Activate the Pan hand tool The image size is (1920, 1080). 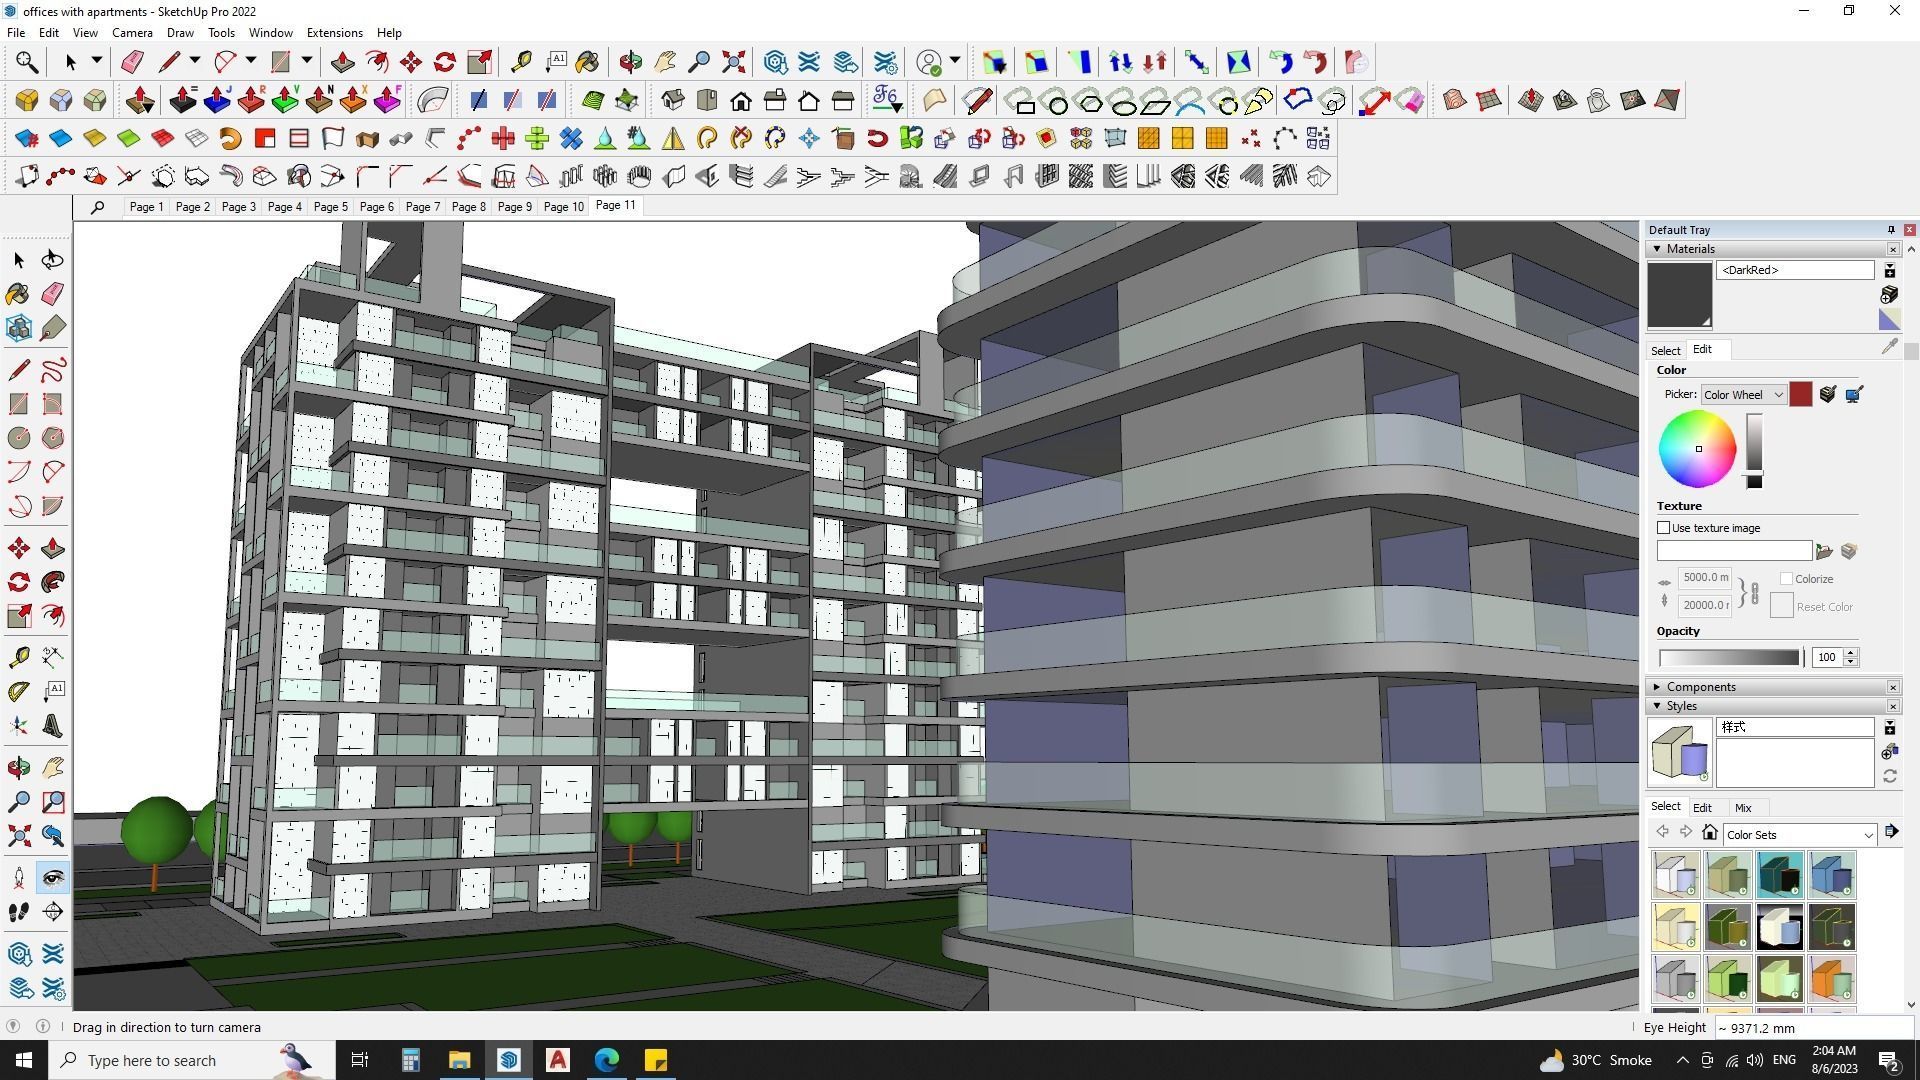[x=52, y=768]
